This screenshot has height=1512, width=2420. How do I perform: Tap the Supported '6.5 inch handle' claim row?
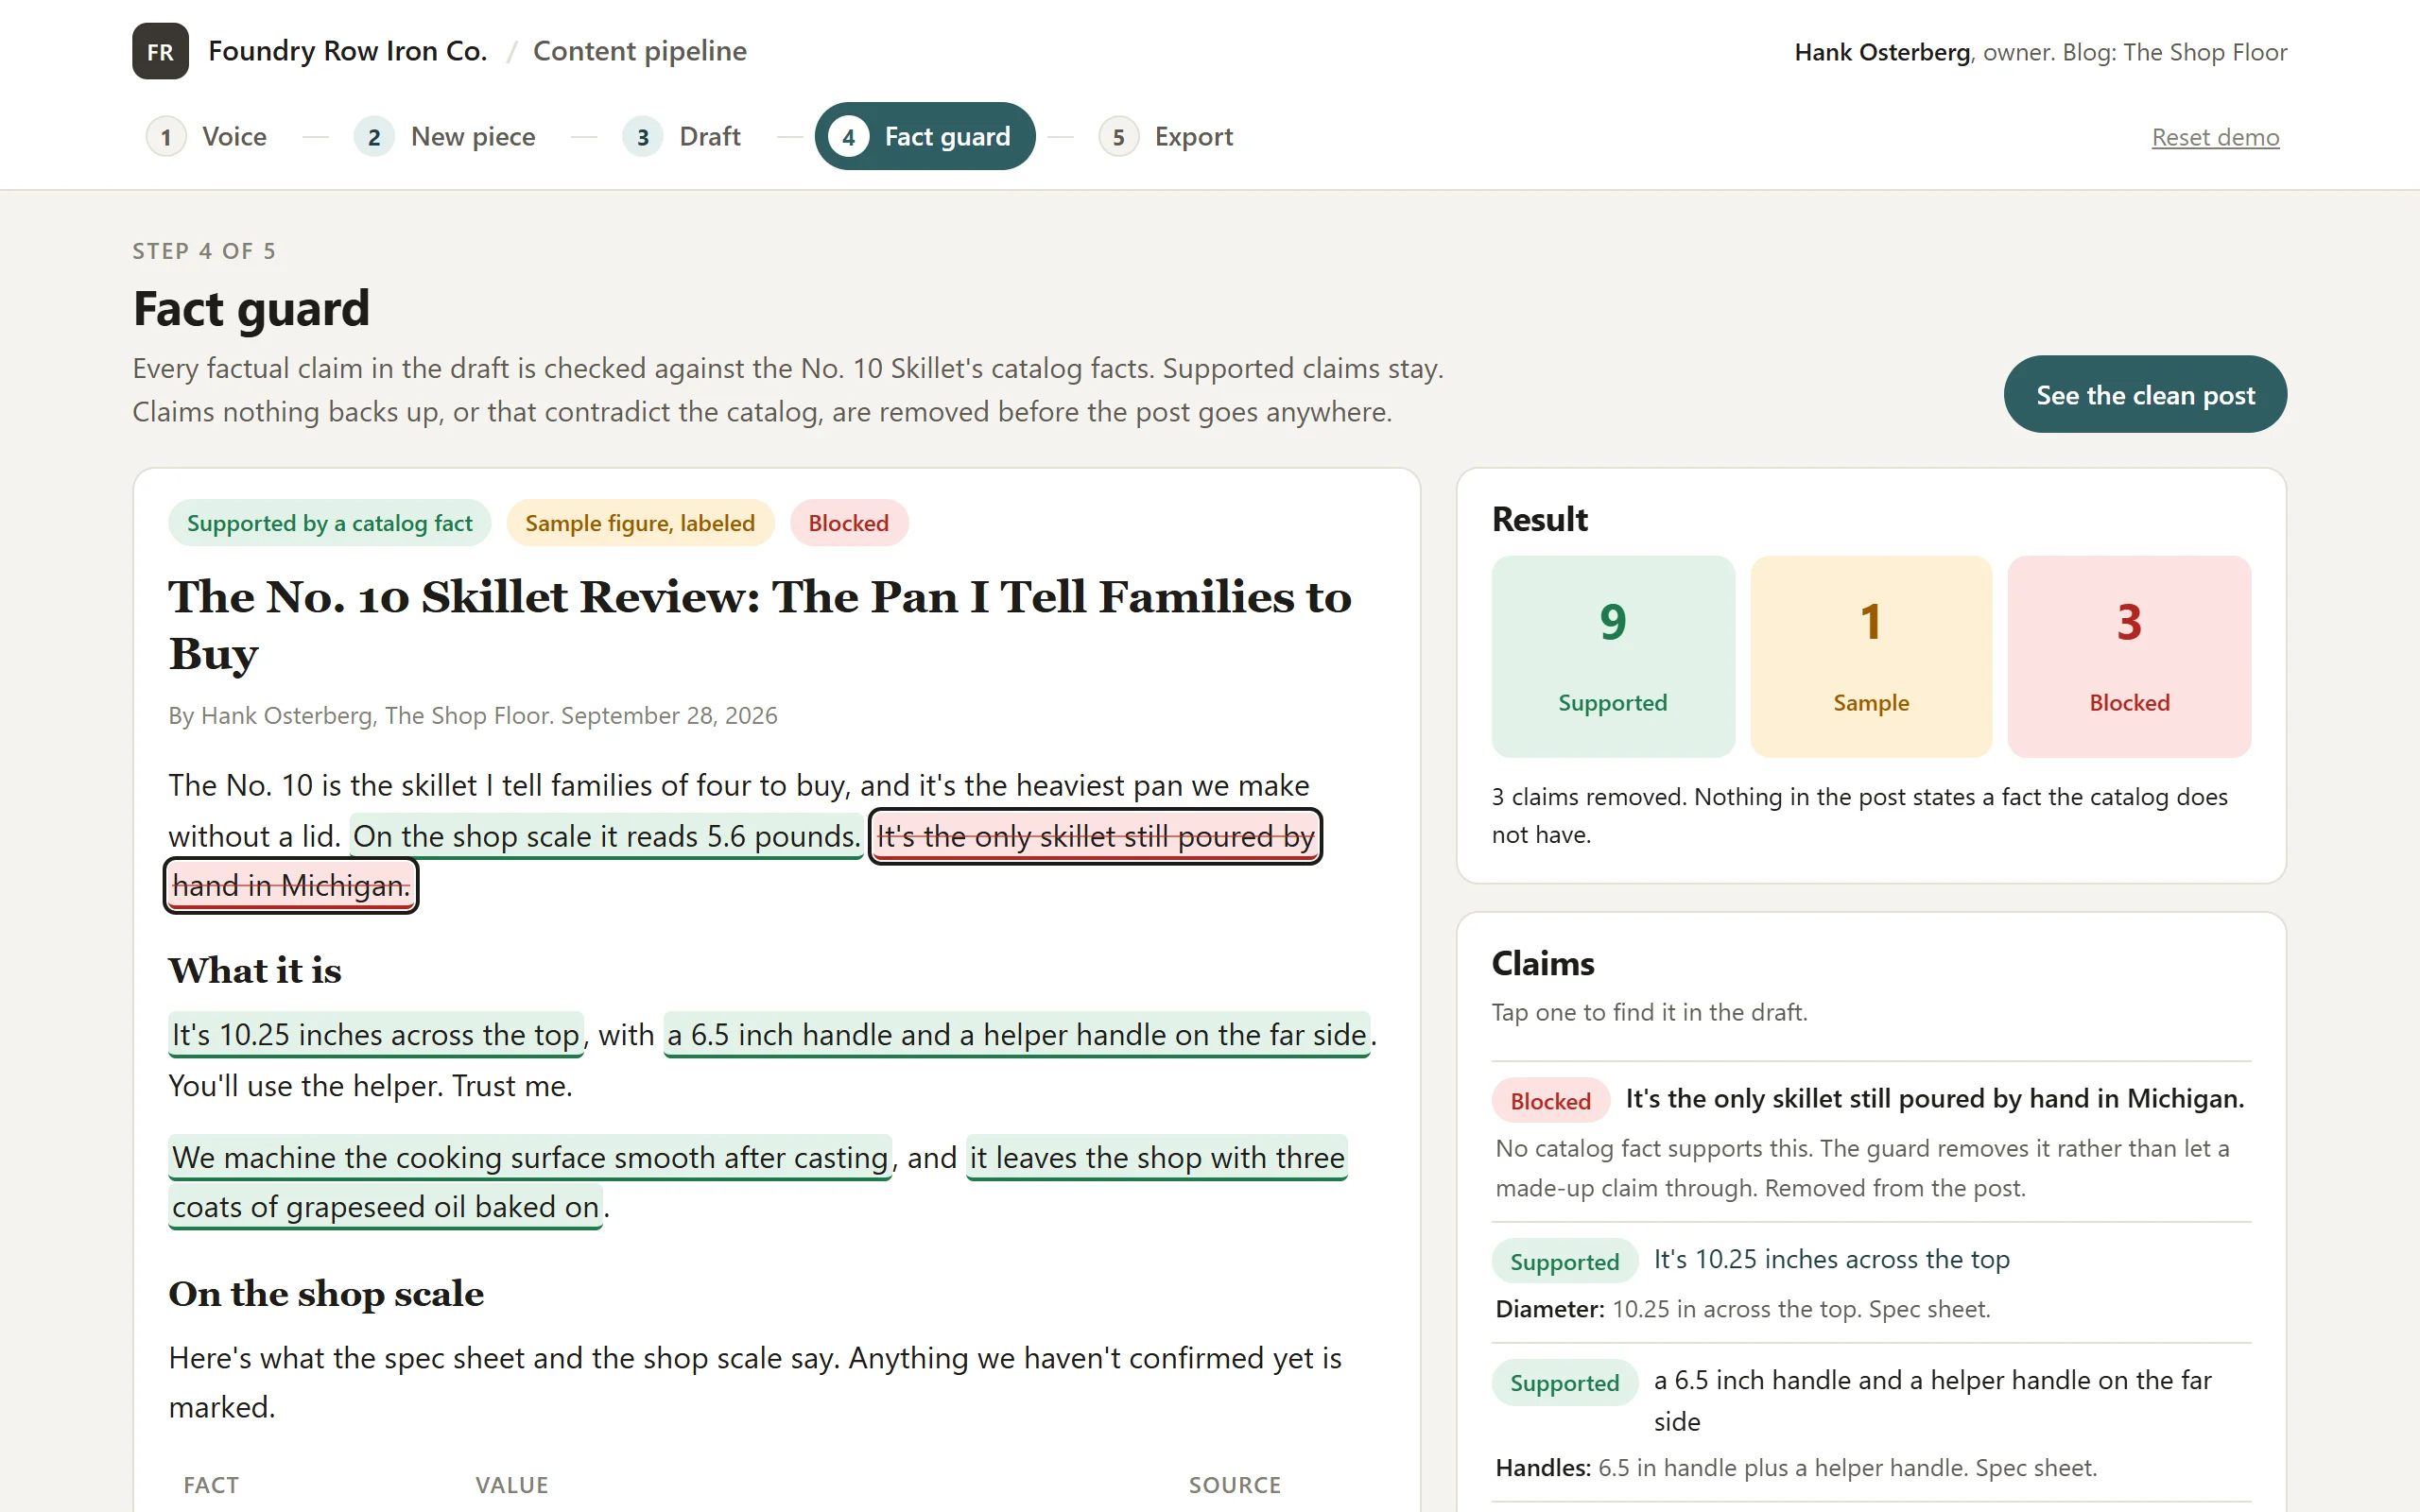pos(1871,1423)
